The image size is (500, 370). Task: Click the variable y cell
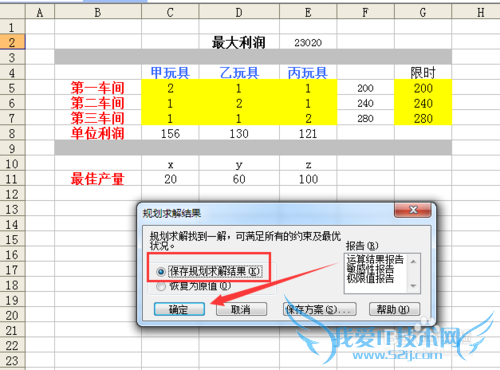point(239,164)
